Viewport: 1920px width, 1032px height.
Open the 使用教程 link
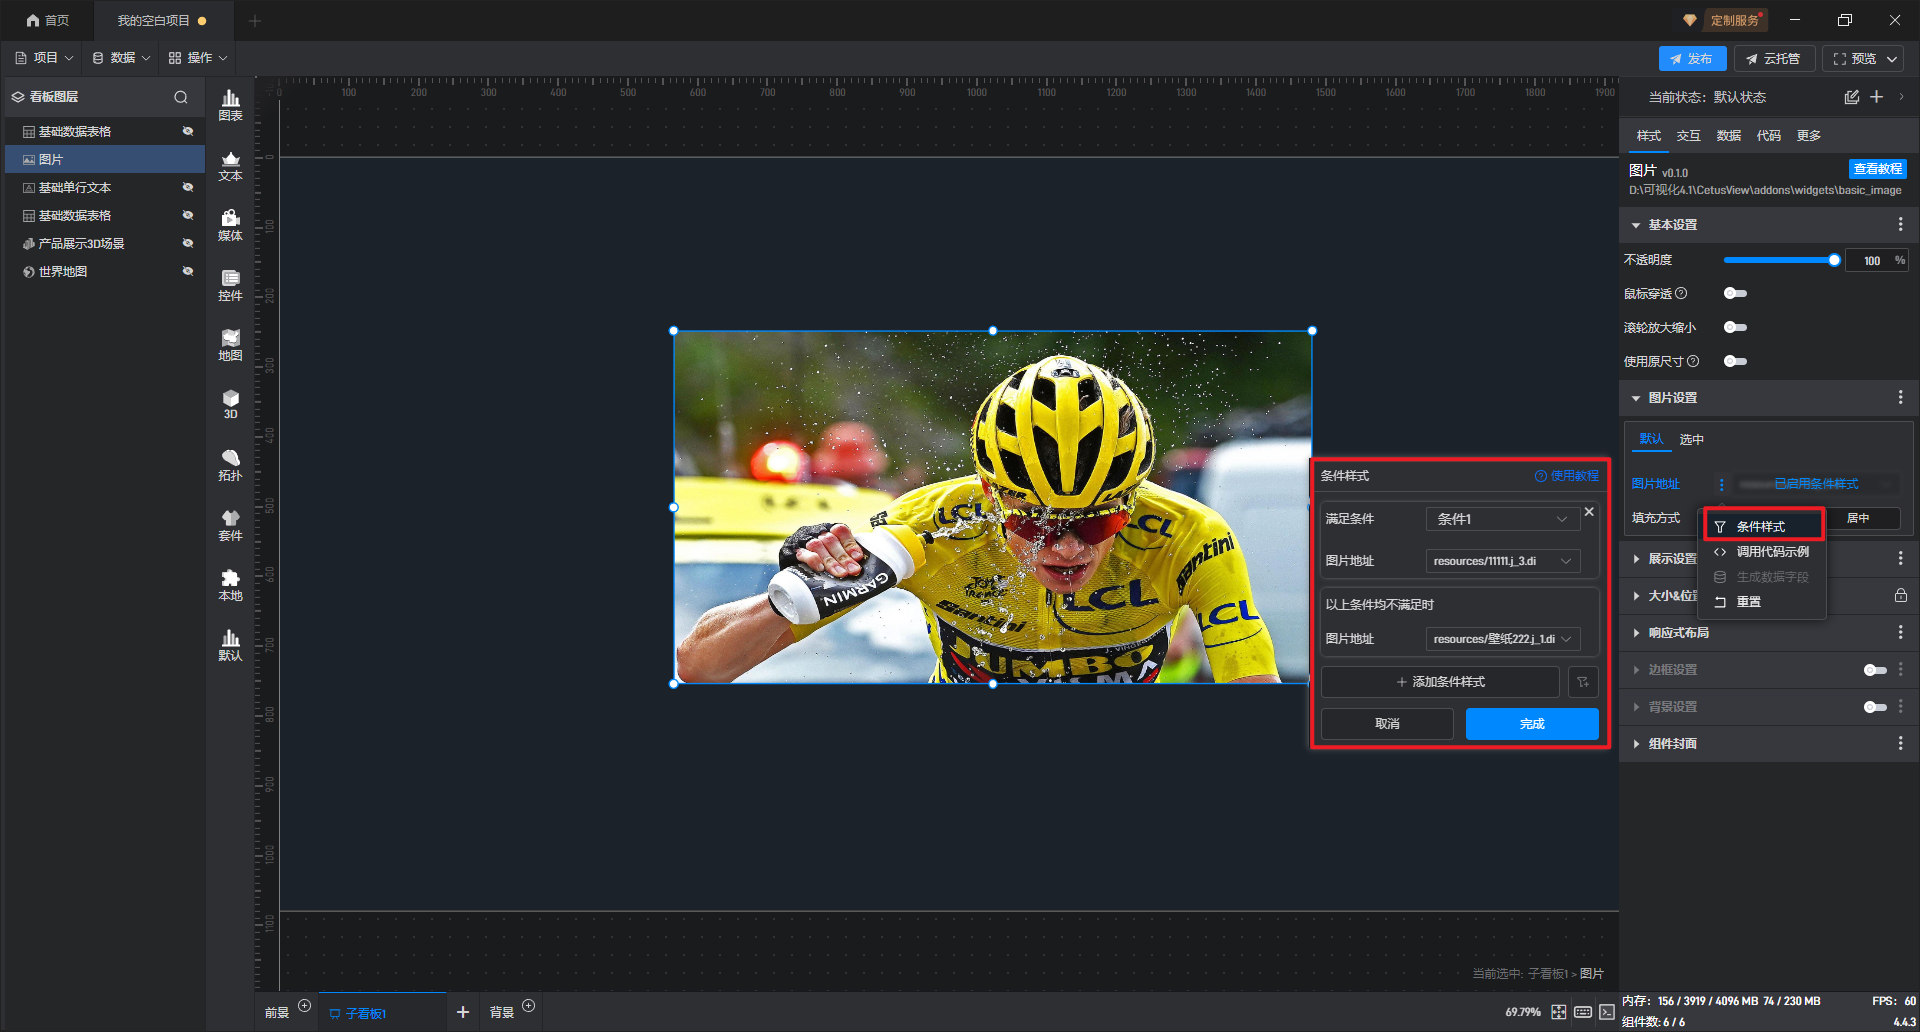tap(1567, 476)
